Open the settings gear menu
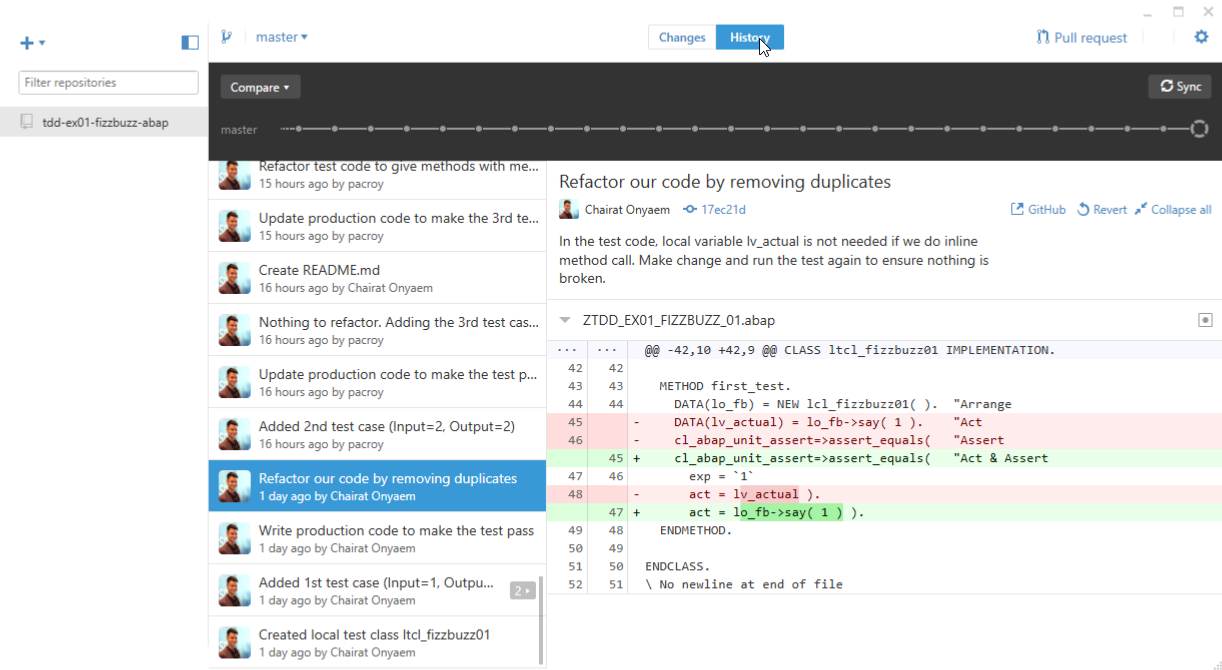The width and height of the screenshot is (1222, 670). point(1201,37)
